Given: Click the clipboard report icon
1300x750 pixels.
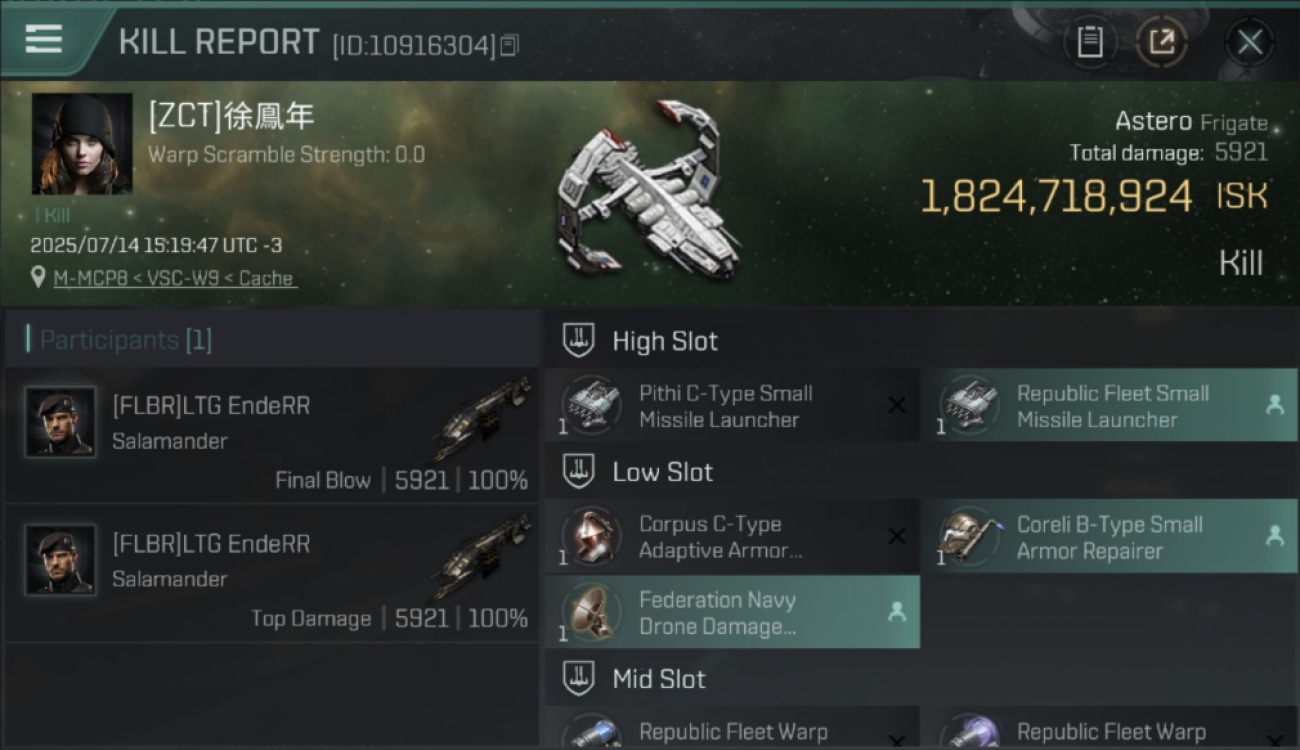Looking at the screenshot, I should pos(1090,42).
